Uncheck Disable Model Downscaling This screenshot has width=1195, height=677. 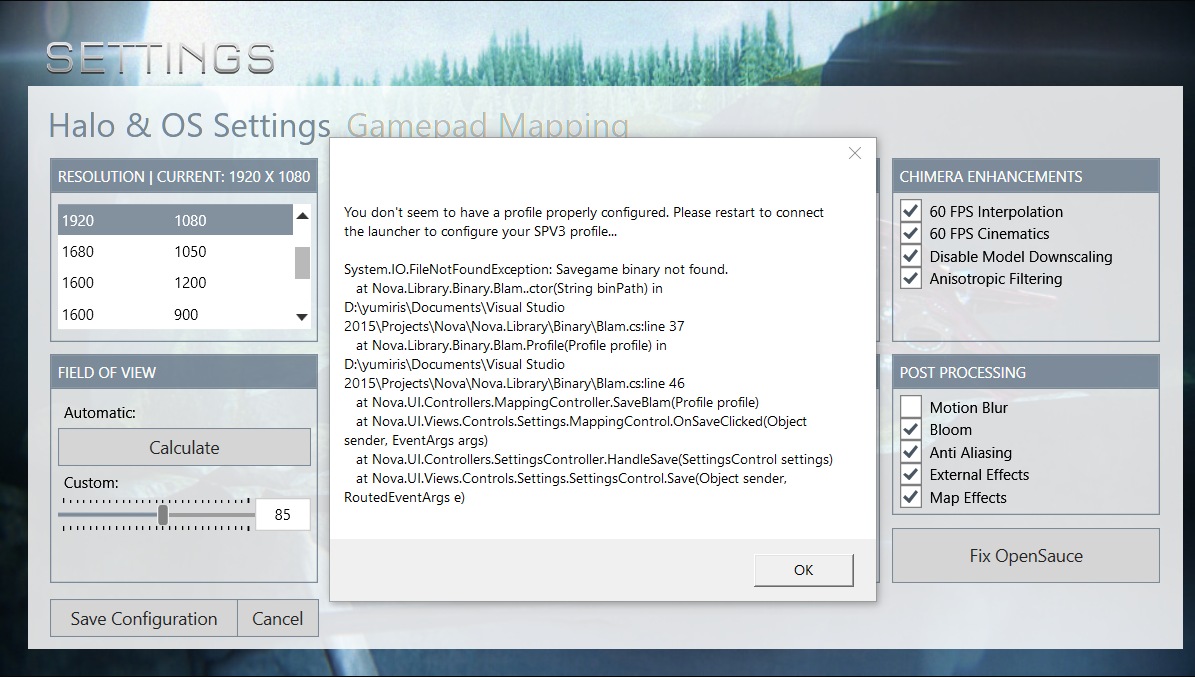911,256
